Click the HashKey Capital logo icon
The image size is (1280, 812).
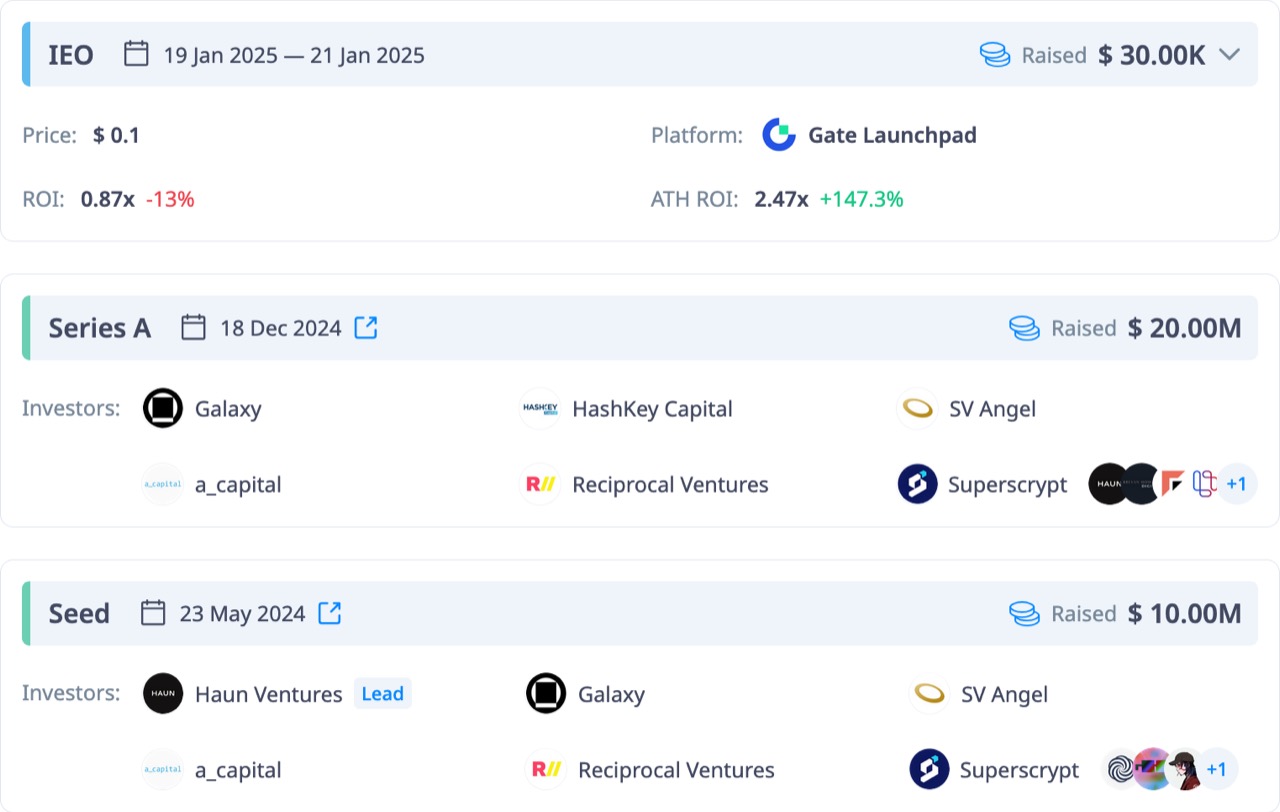point(540,408)
